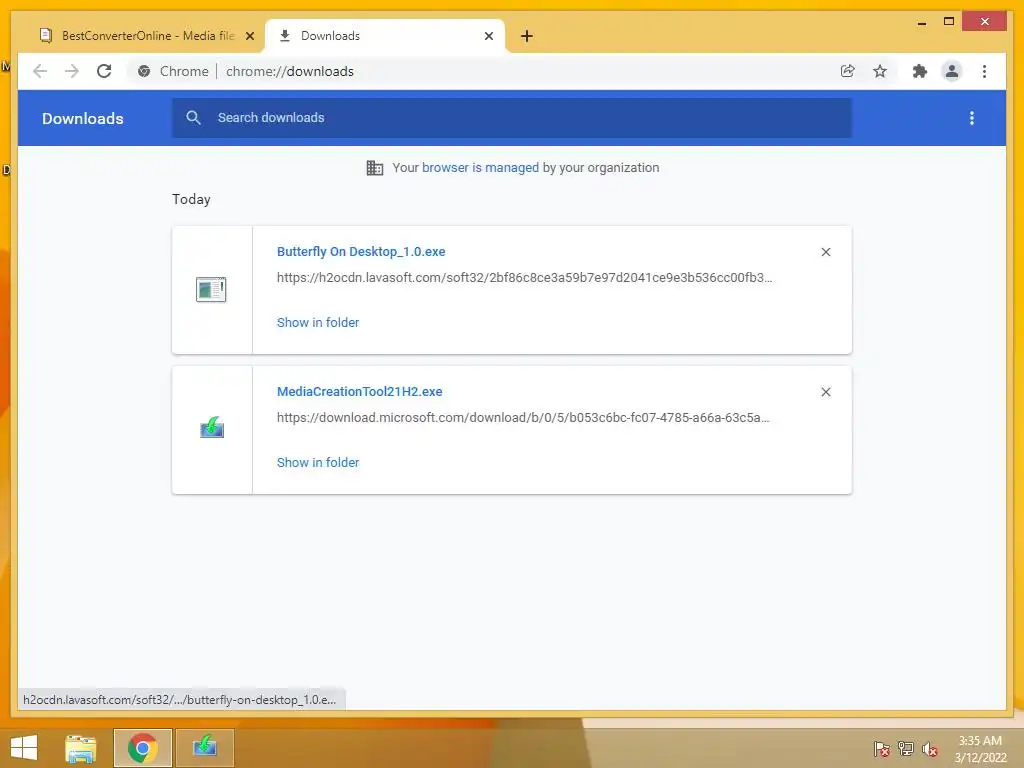Show Butterfly On Desktop in folder
1024x768 pixels.
(x=318, y=322)
